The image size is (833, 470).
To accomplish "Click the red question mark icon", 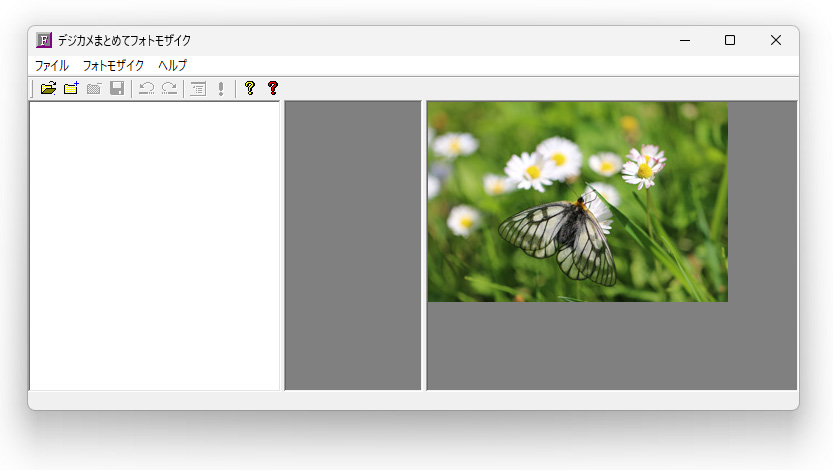I will tap(273, 88).
